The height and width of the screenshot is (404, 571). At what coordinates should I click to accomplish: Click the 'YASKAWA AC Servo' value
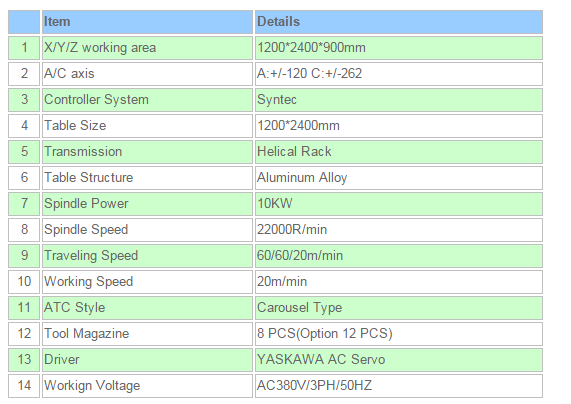[x=399, y=360]
